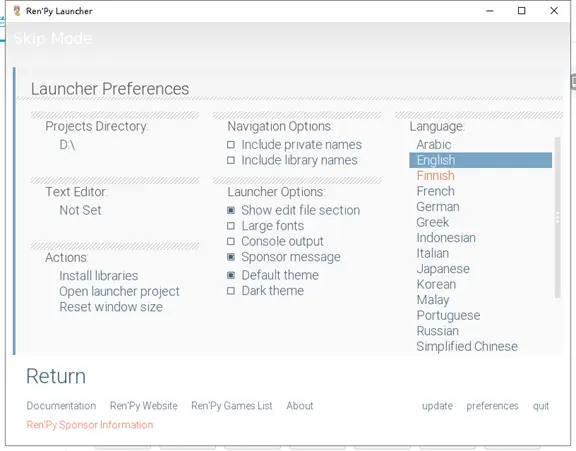This screenshot has width=576, height=451.
Task: Click Reset window size action
Action: [111, 307]
